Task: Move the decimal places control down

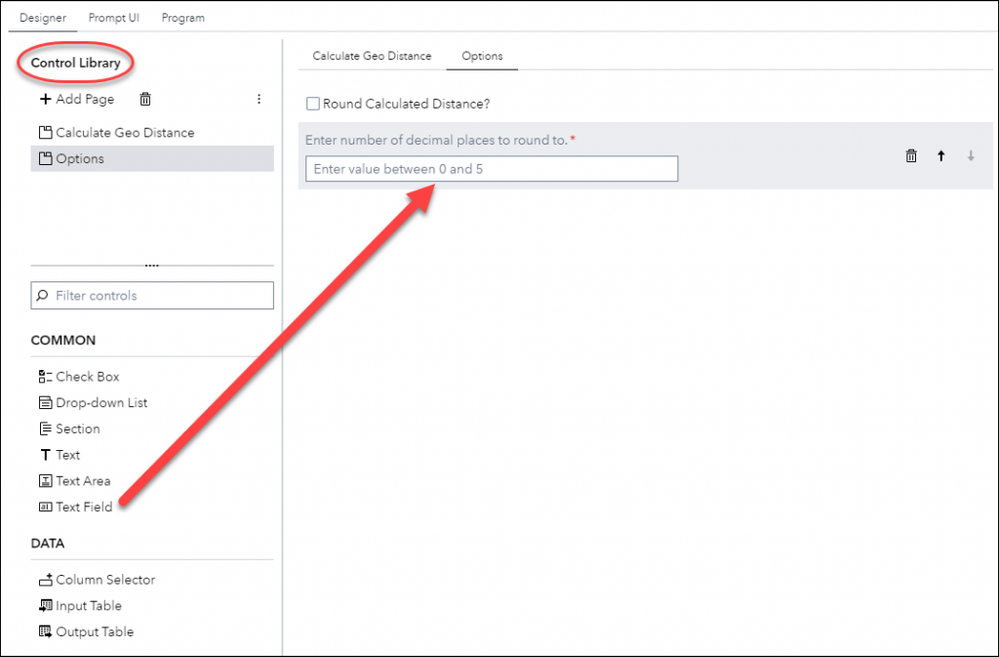Action: (x=970, y=156)
